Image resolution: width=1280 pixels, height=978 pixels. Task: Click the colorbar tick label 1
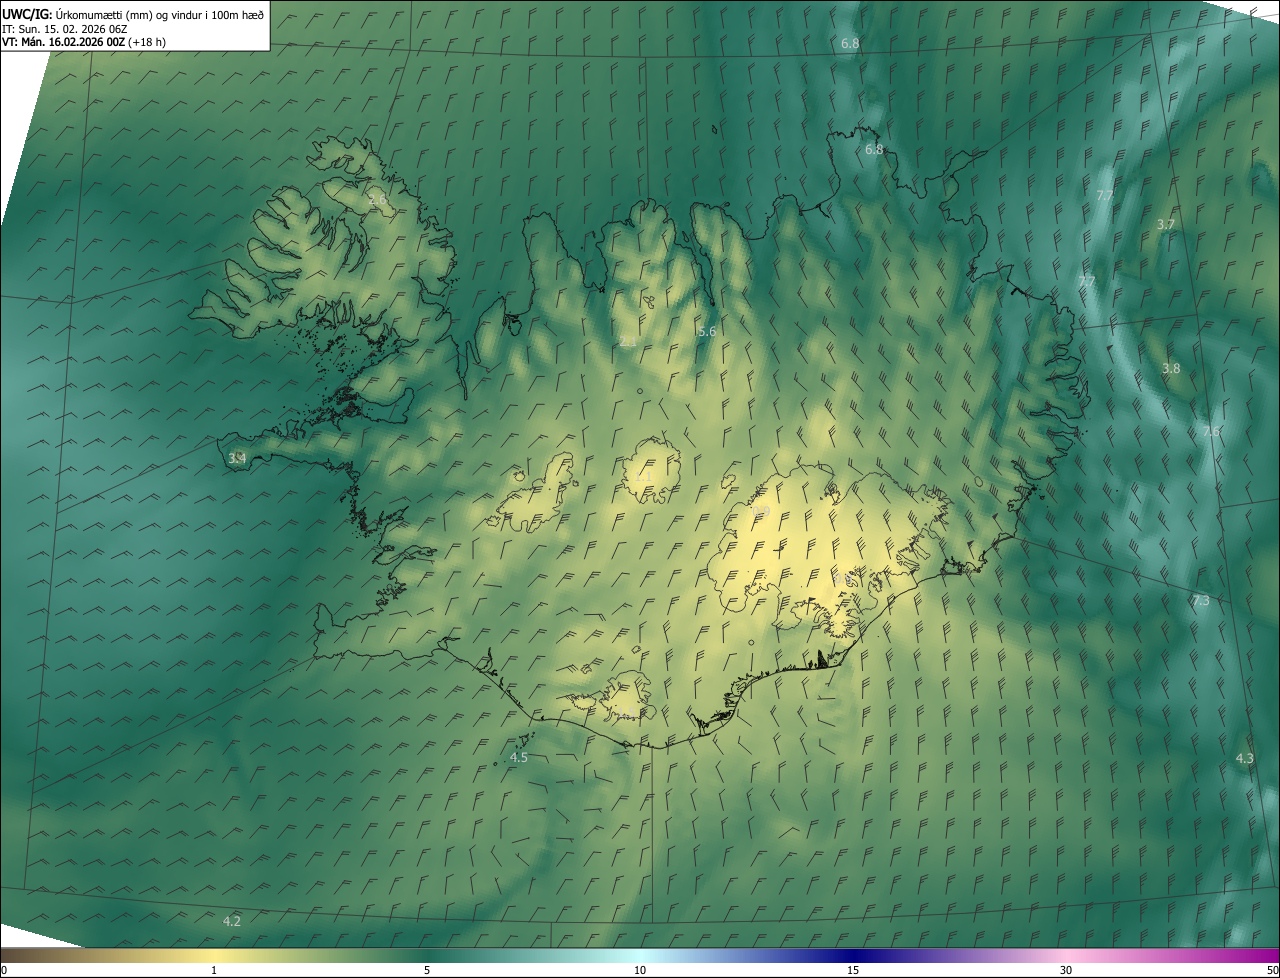[214, 971]
